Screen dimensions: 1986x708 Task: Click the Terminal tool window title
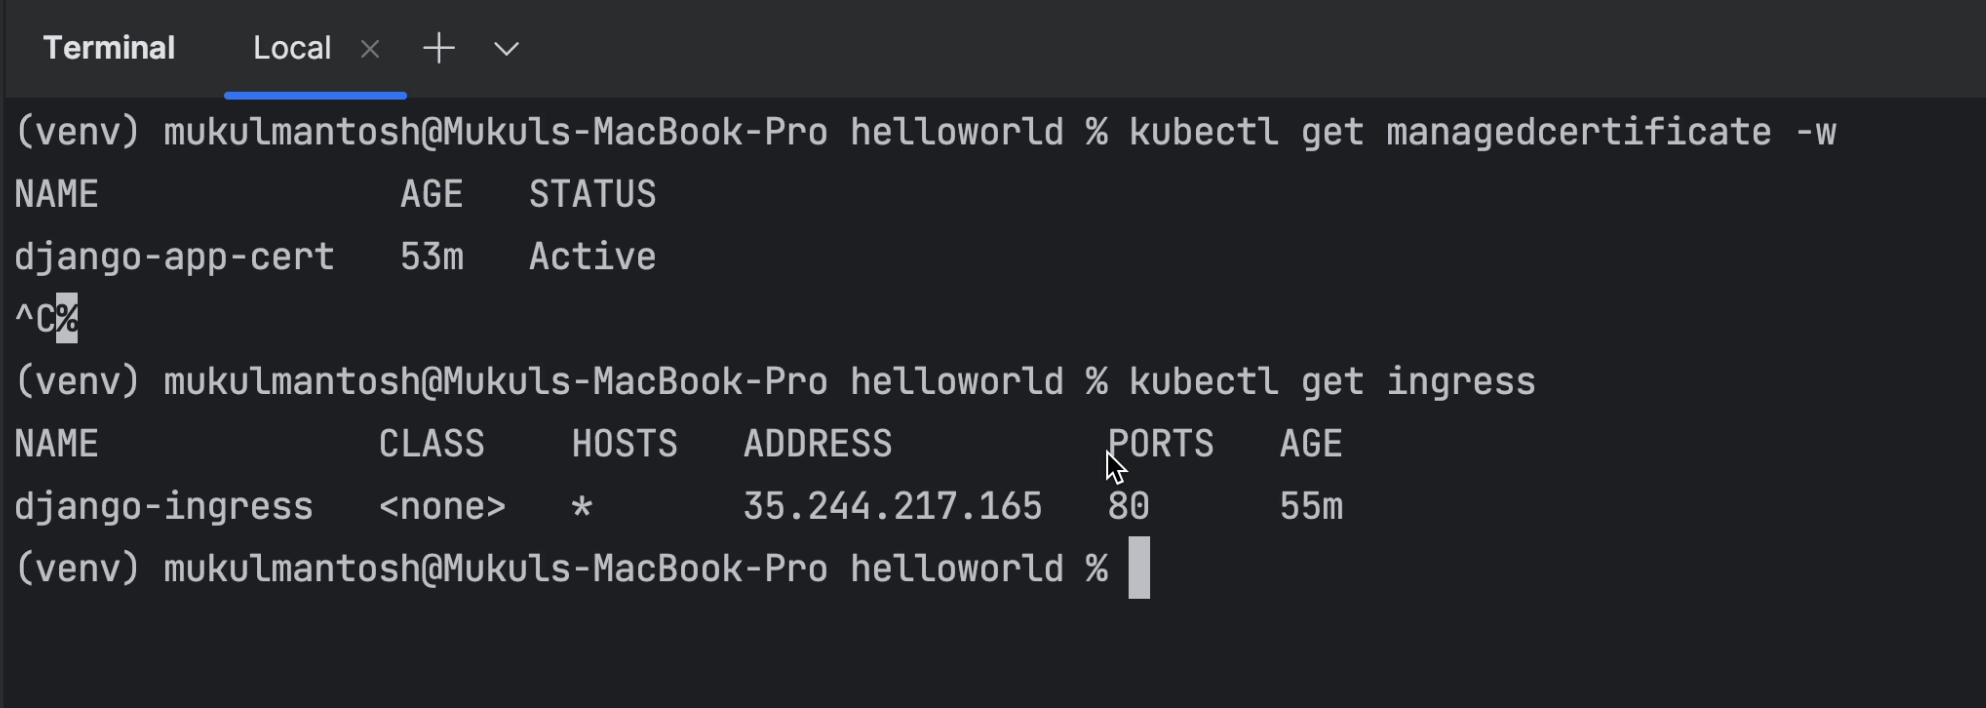pyautogui.click(x=109, y=48)
